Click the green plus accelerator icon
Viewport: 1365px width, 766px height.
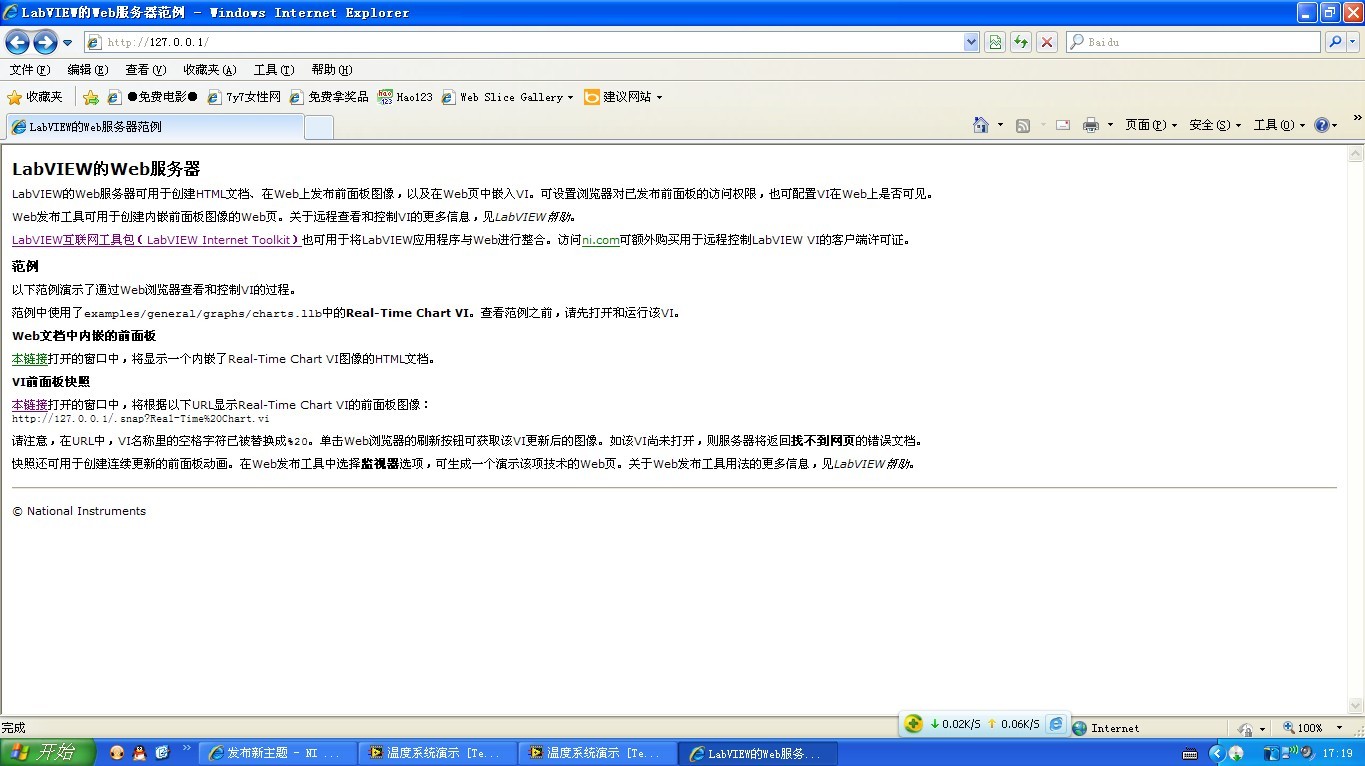click(913, 724)
